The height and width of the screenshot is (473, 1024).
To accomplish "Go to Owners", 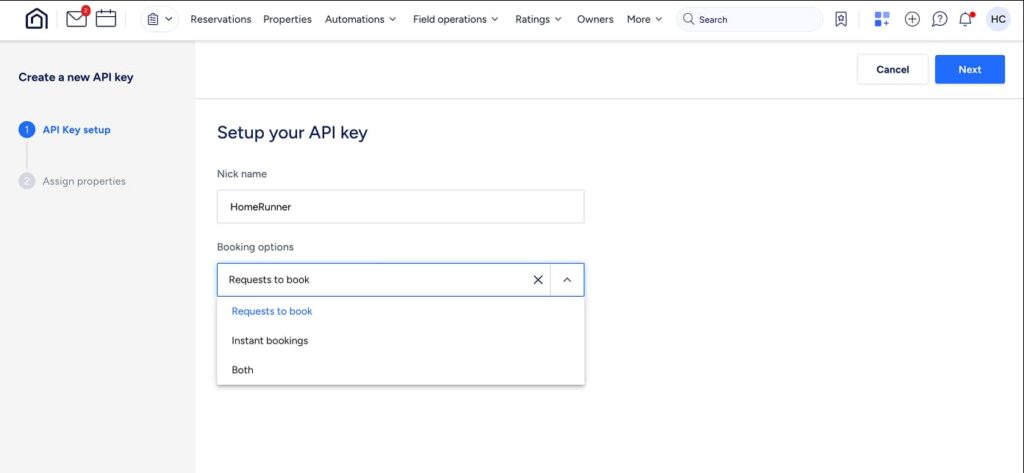I will tap(595, 20).
